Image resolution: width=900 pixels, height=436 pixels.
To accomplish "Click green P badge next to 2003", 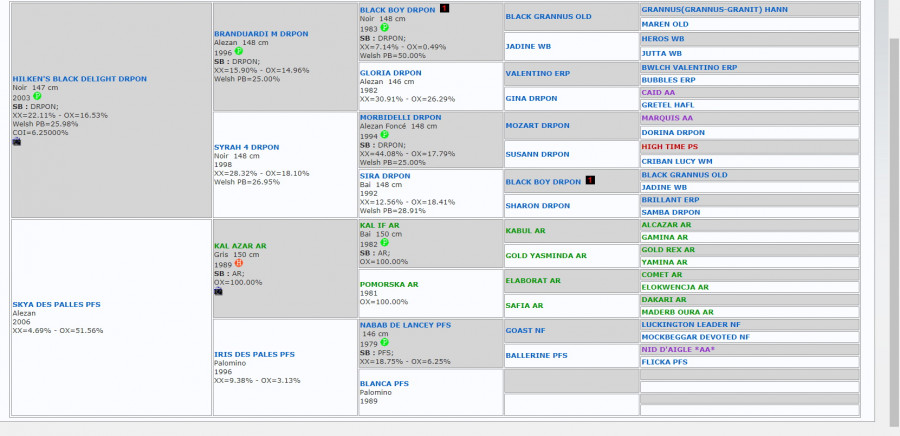I will 36,96.
